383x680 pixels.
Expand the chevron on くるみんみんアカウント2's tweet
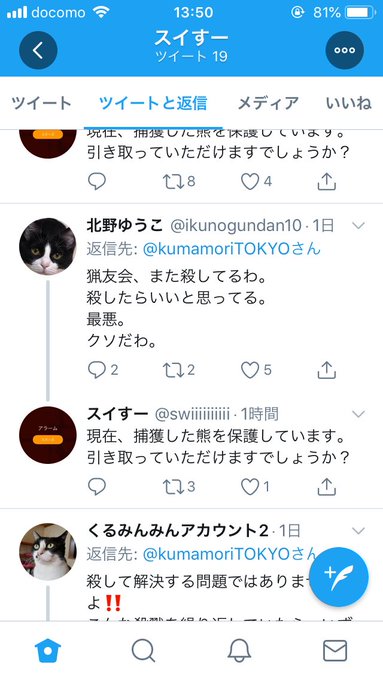pos(359,530)
